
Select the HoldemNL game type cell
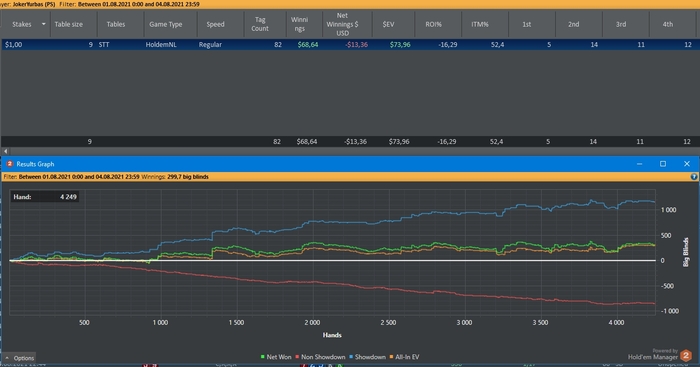tap(161, 45)
